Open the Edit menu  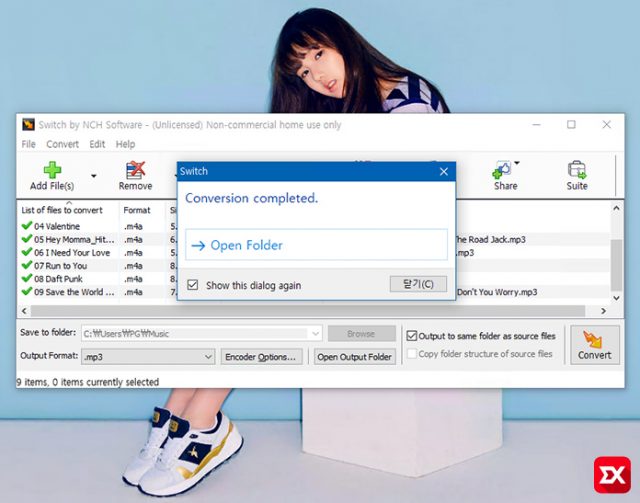click(97, 144)
